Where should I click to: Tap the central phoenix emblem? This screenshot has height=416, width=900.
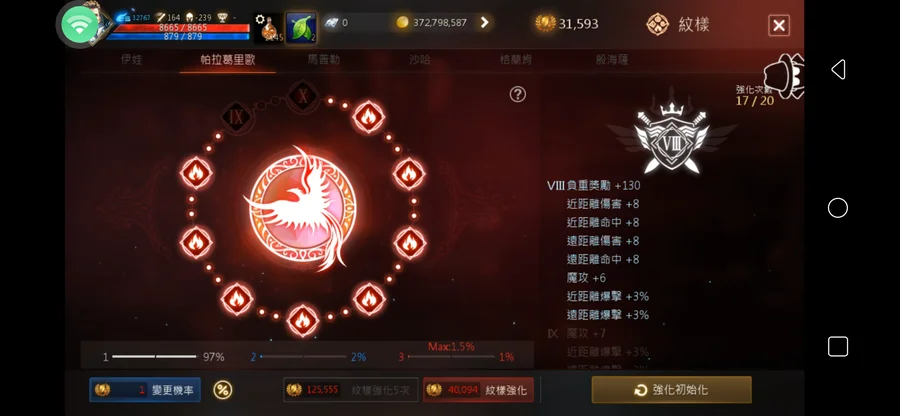click(302, 208)
